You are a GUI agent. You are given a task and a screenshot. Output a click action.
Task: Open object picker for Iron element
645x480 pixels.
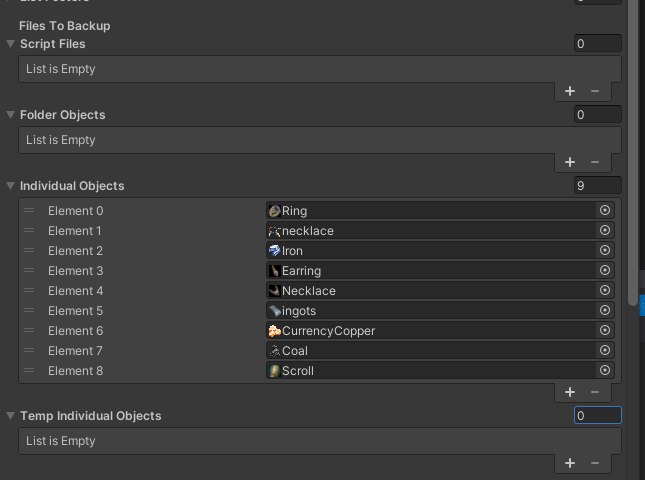click(x=604, y=251)
